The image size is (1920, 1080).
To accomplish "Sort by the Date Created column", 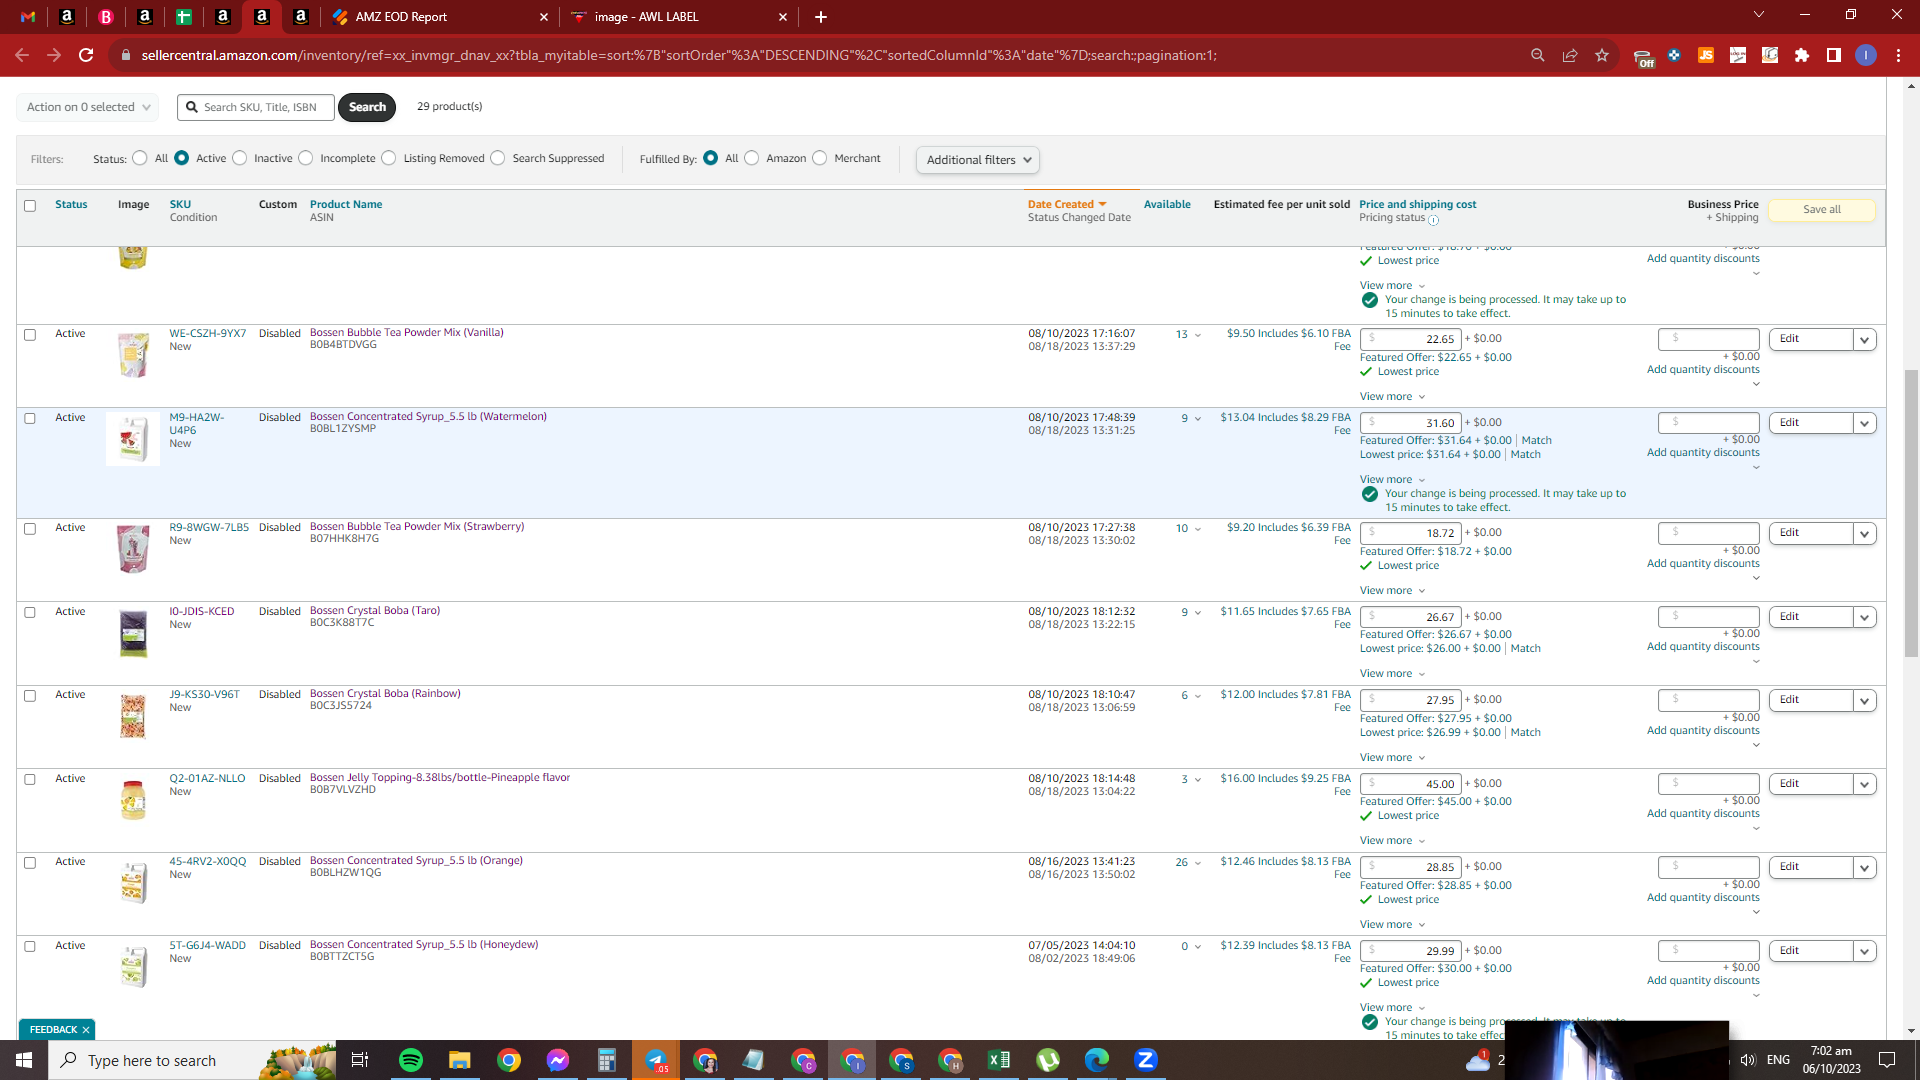I will (1067, 204).
